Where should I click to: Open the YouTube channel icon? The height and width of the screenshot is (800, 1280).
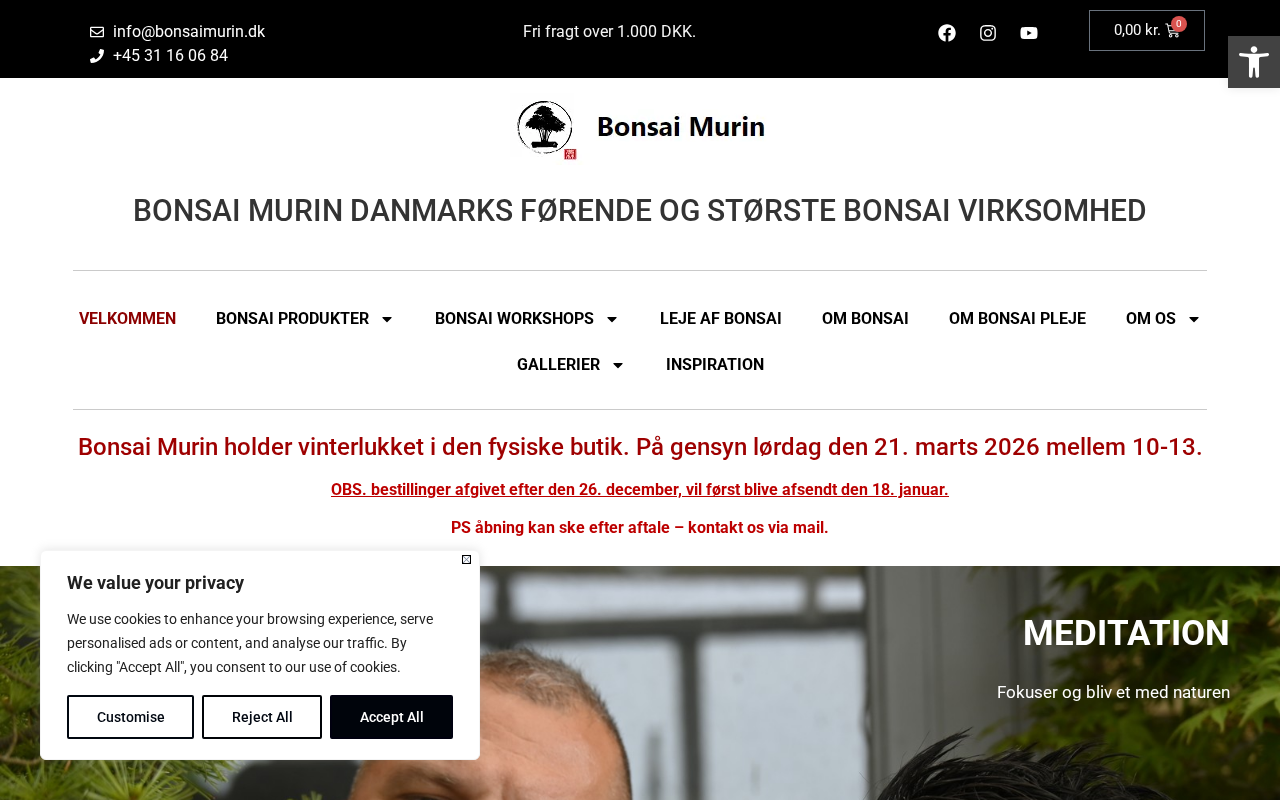tap(1029, 33)
